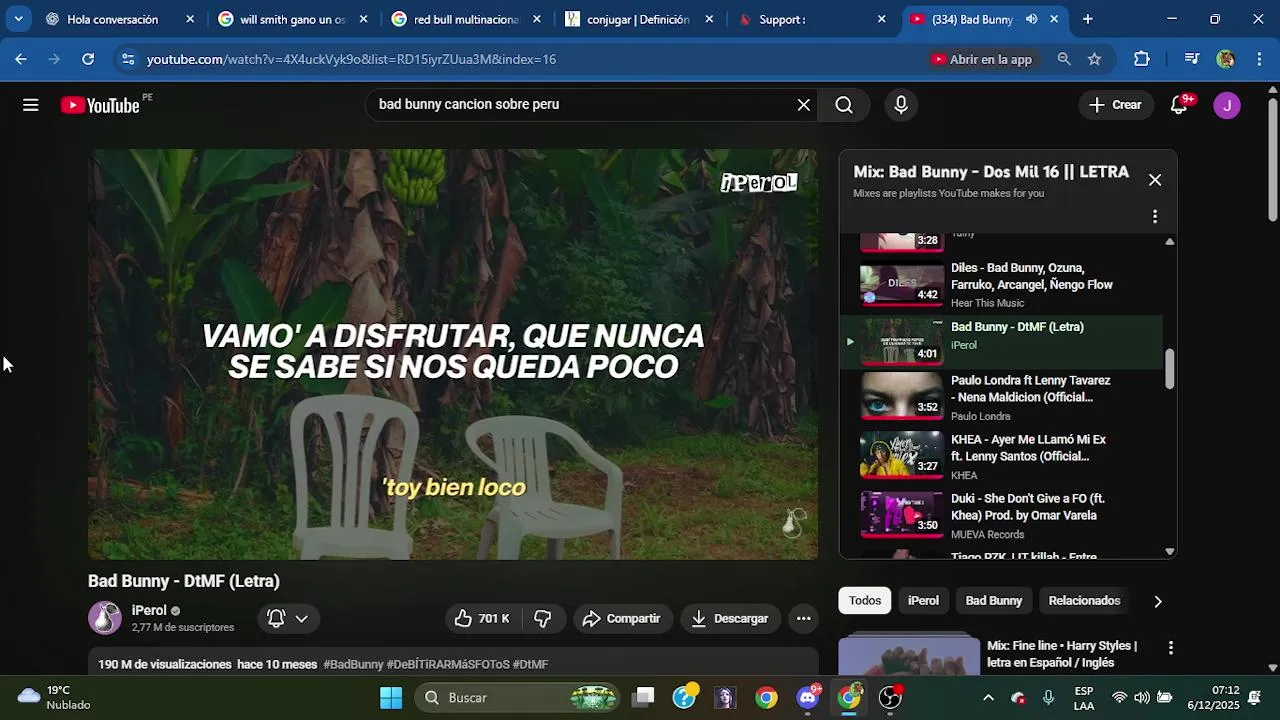
Task: Go to the YouTube home logo
Action: point(100,105)
